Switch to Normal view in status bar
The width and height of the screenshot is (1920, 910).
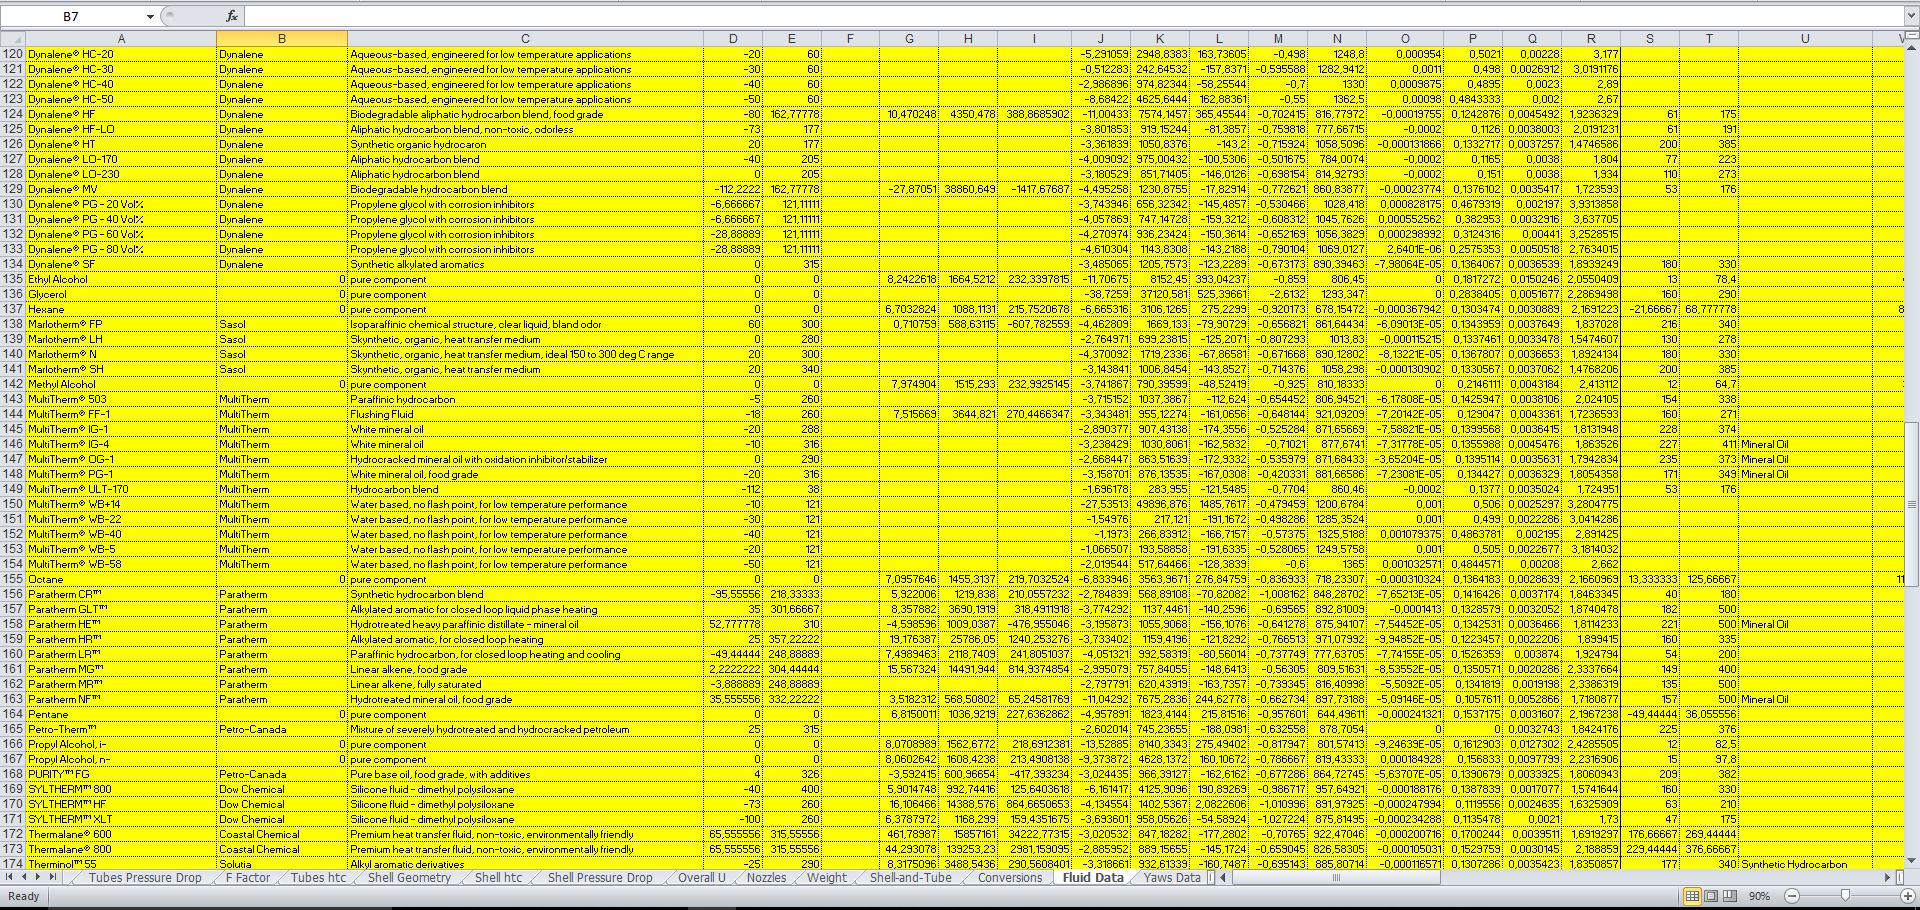coord(1692,896)
